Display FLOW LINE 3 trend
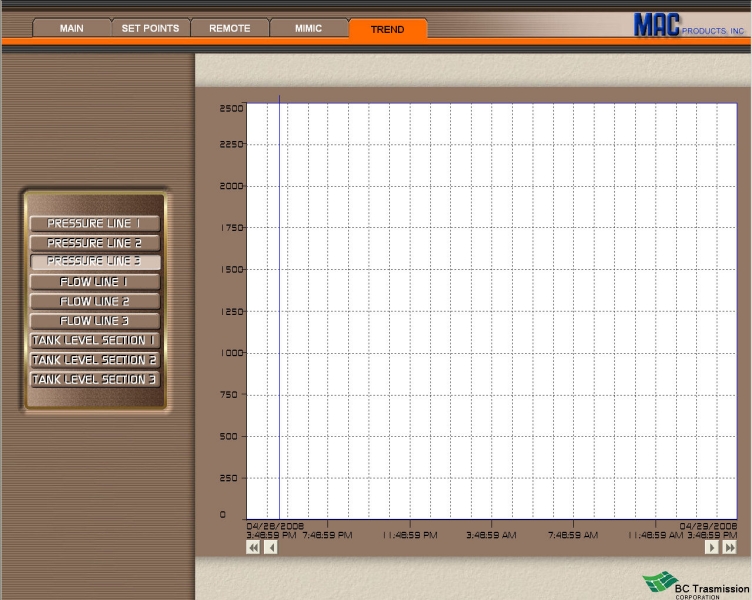Screen dimensions: 752x600 [94, 321]
